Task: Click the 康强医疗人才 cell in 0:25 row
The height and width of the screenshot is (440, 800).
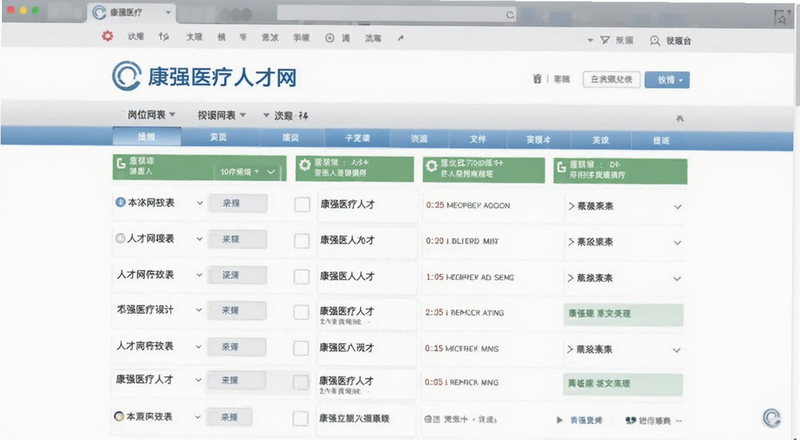Action: click(x=367, y=205)
